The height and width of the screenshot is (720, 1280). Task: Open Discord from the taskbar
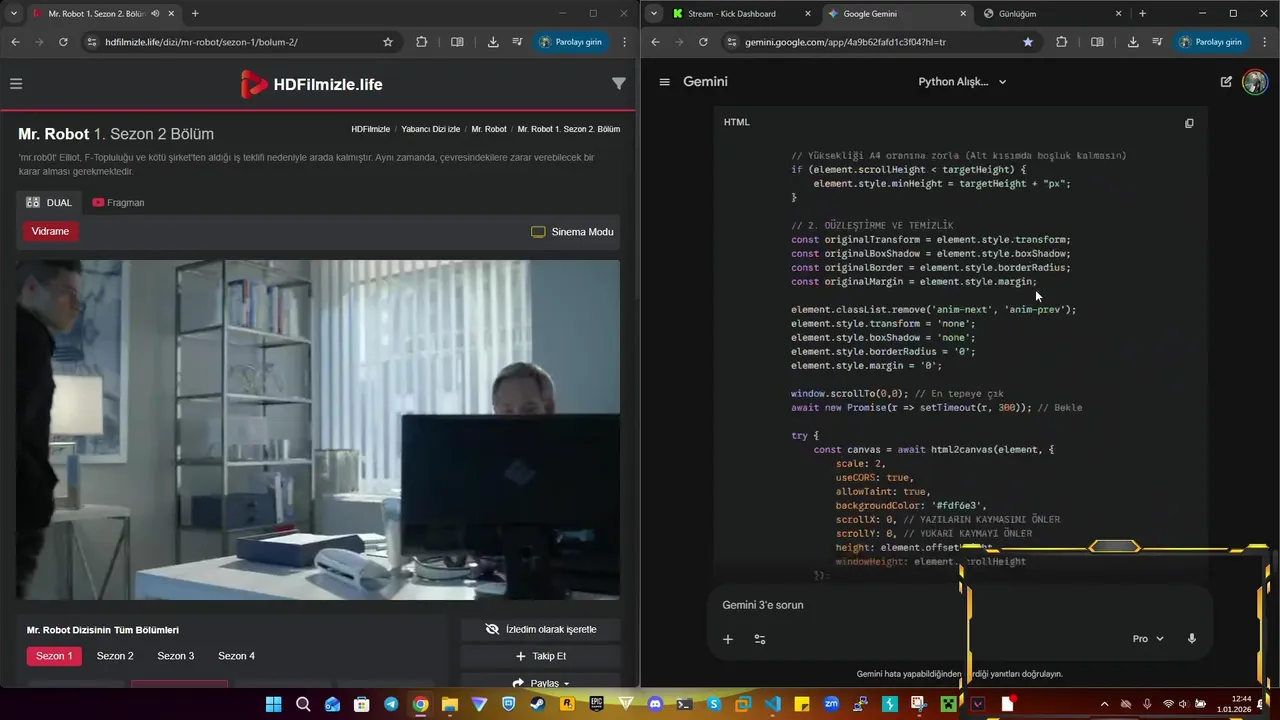(x=655, y=704)
